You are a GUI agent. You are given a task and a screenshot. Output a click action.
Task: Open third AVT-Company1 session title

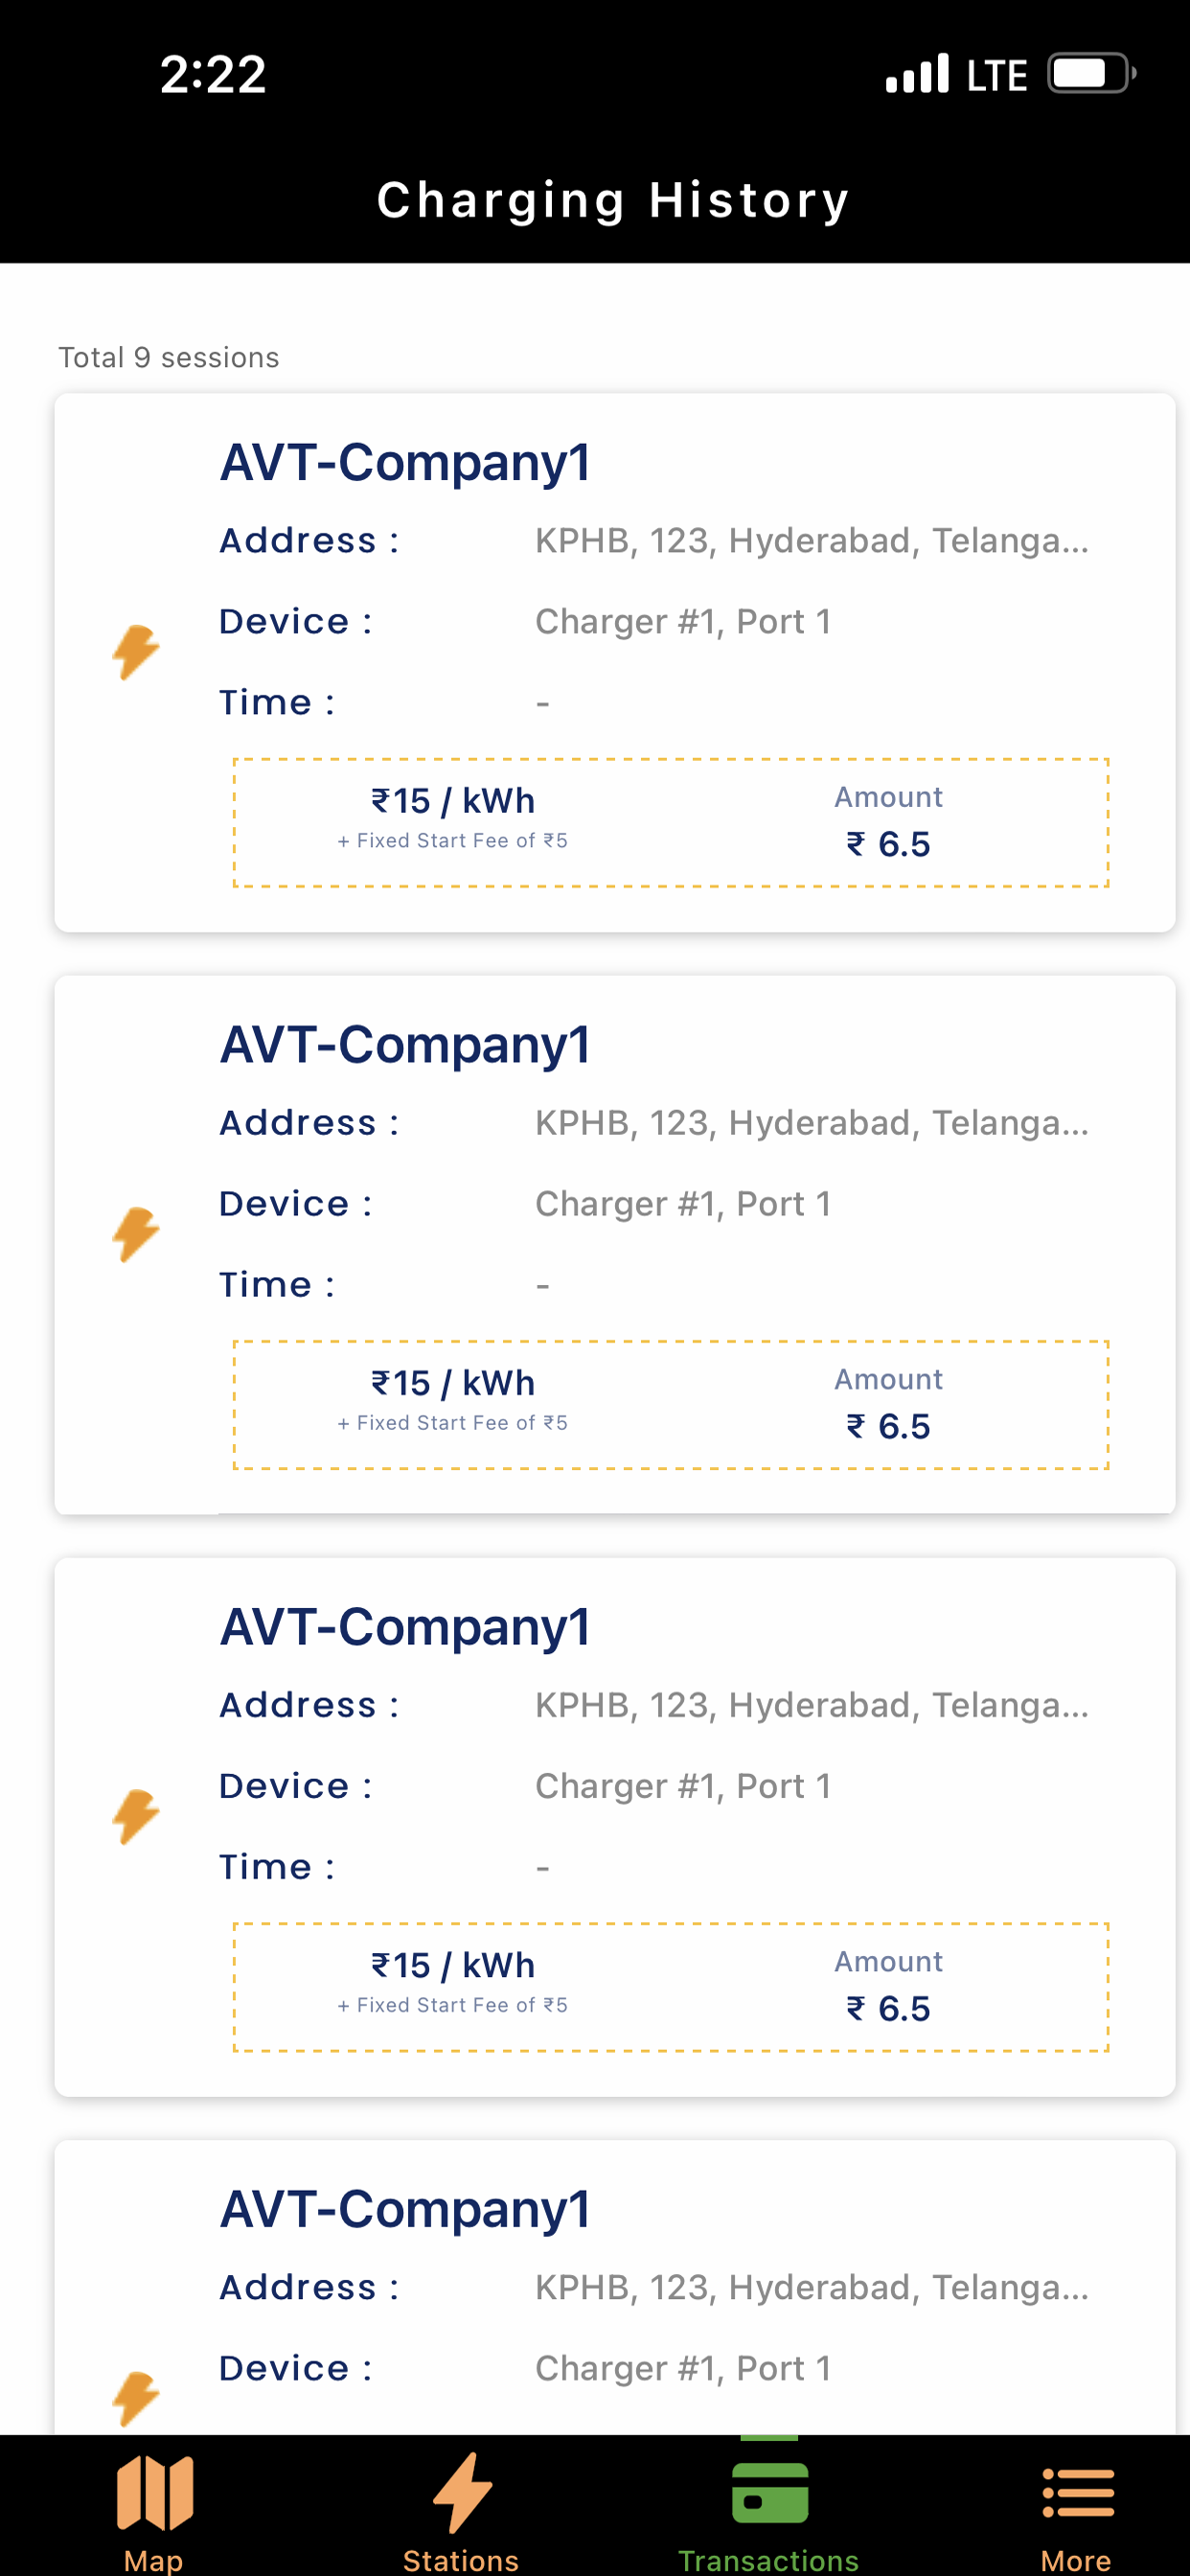(405, 1627)
